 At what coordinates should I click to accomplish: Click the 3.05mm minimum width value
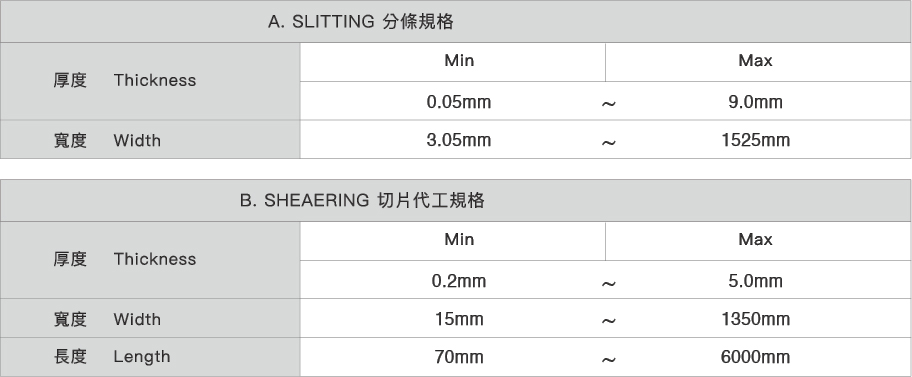[459, 140]
